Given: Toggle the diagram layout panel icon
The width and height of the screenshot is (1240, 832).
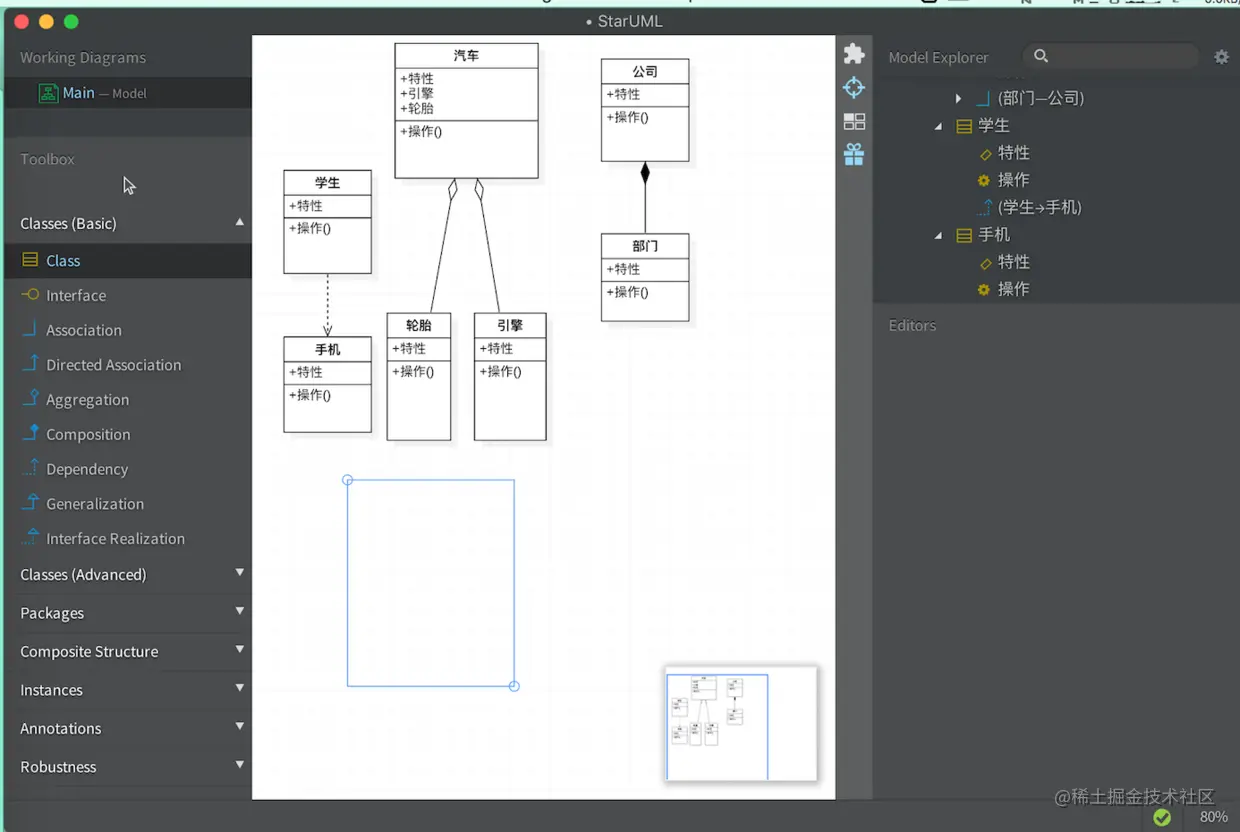Looking at the screenshot, I should (854, 121).
